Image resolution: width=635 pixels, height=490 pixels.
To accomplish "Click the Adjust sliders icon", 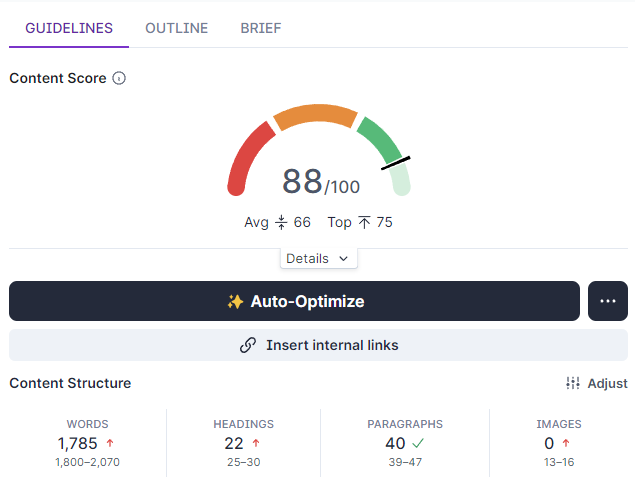I will point(573,383).
